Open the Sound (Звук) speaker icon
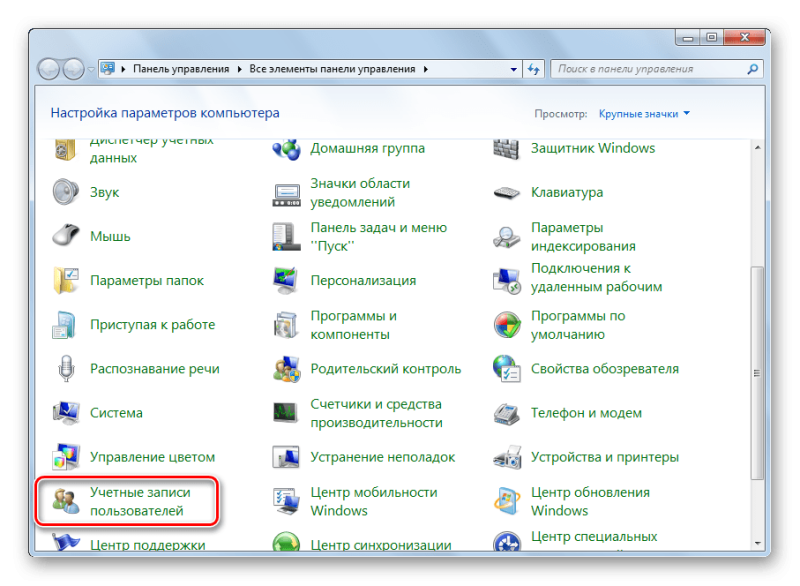The height and width of the screenshot is (586, 800). [x=66, y=192]
